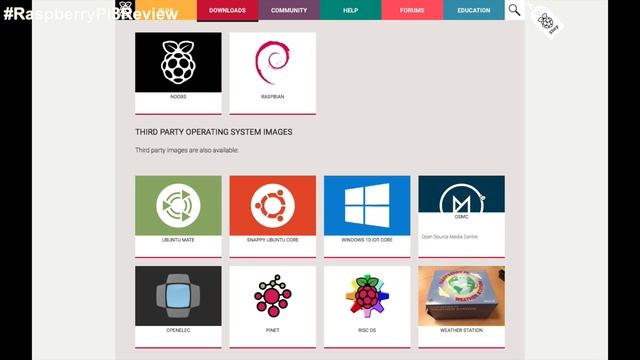
Task: Click the magnifier search icon
Action: point(514,10)
